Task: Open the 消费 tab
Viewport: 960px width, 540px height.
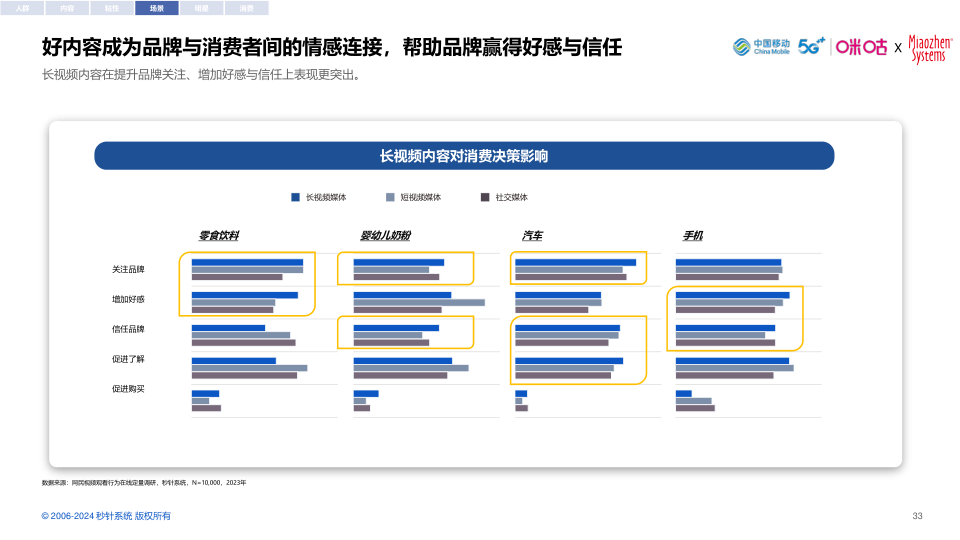Action: 247,8
